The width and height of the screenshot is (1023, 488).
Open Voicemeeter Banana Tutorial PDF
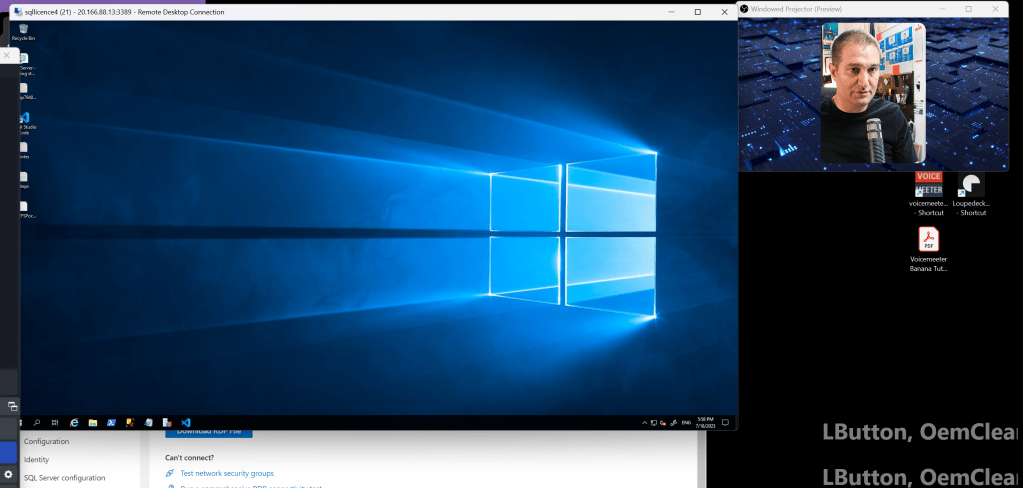pos(928,249)
